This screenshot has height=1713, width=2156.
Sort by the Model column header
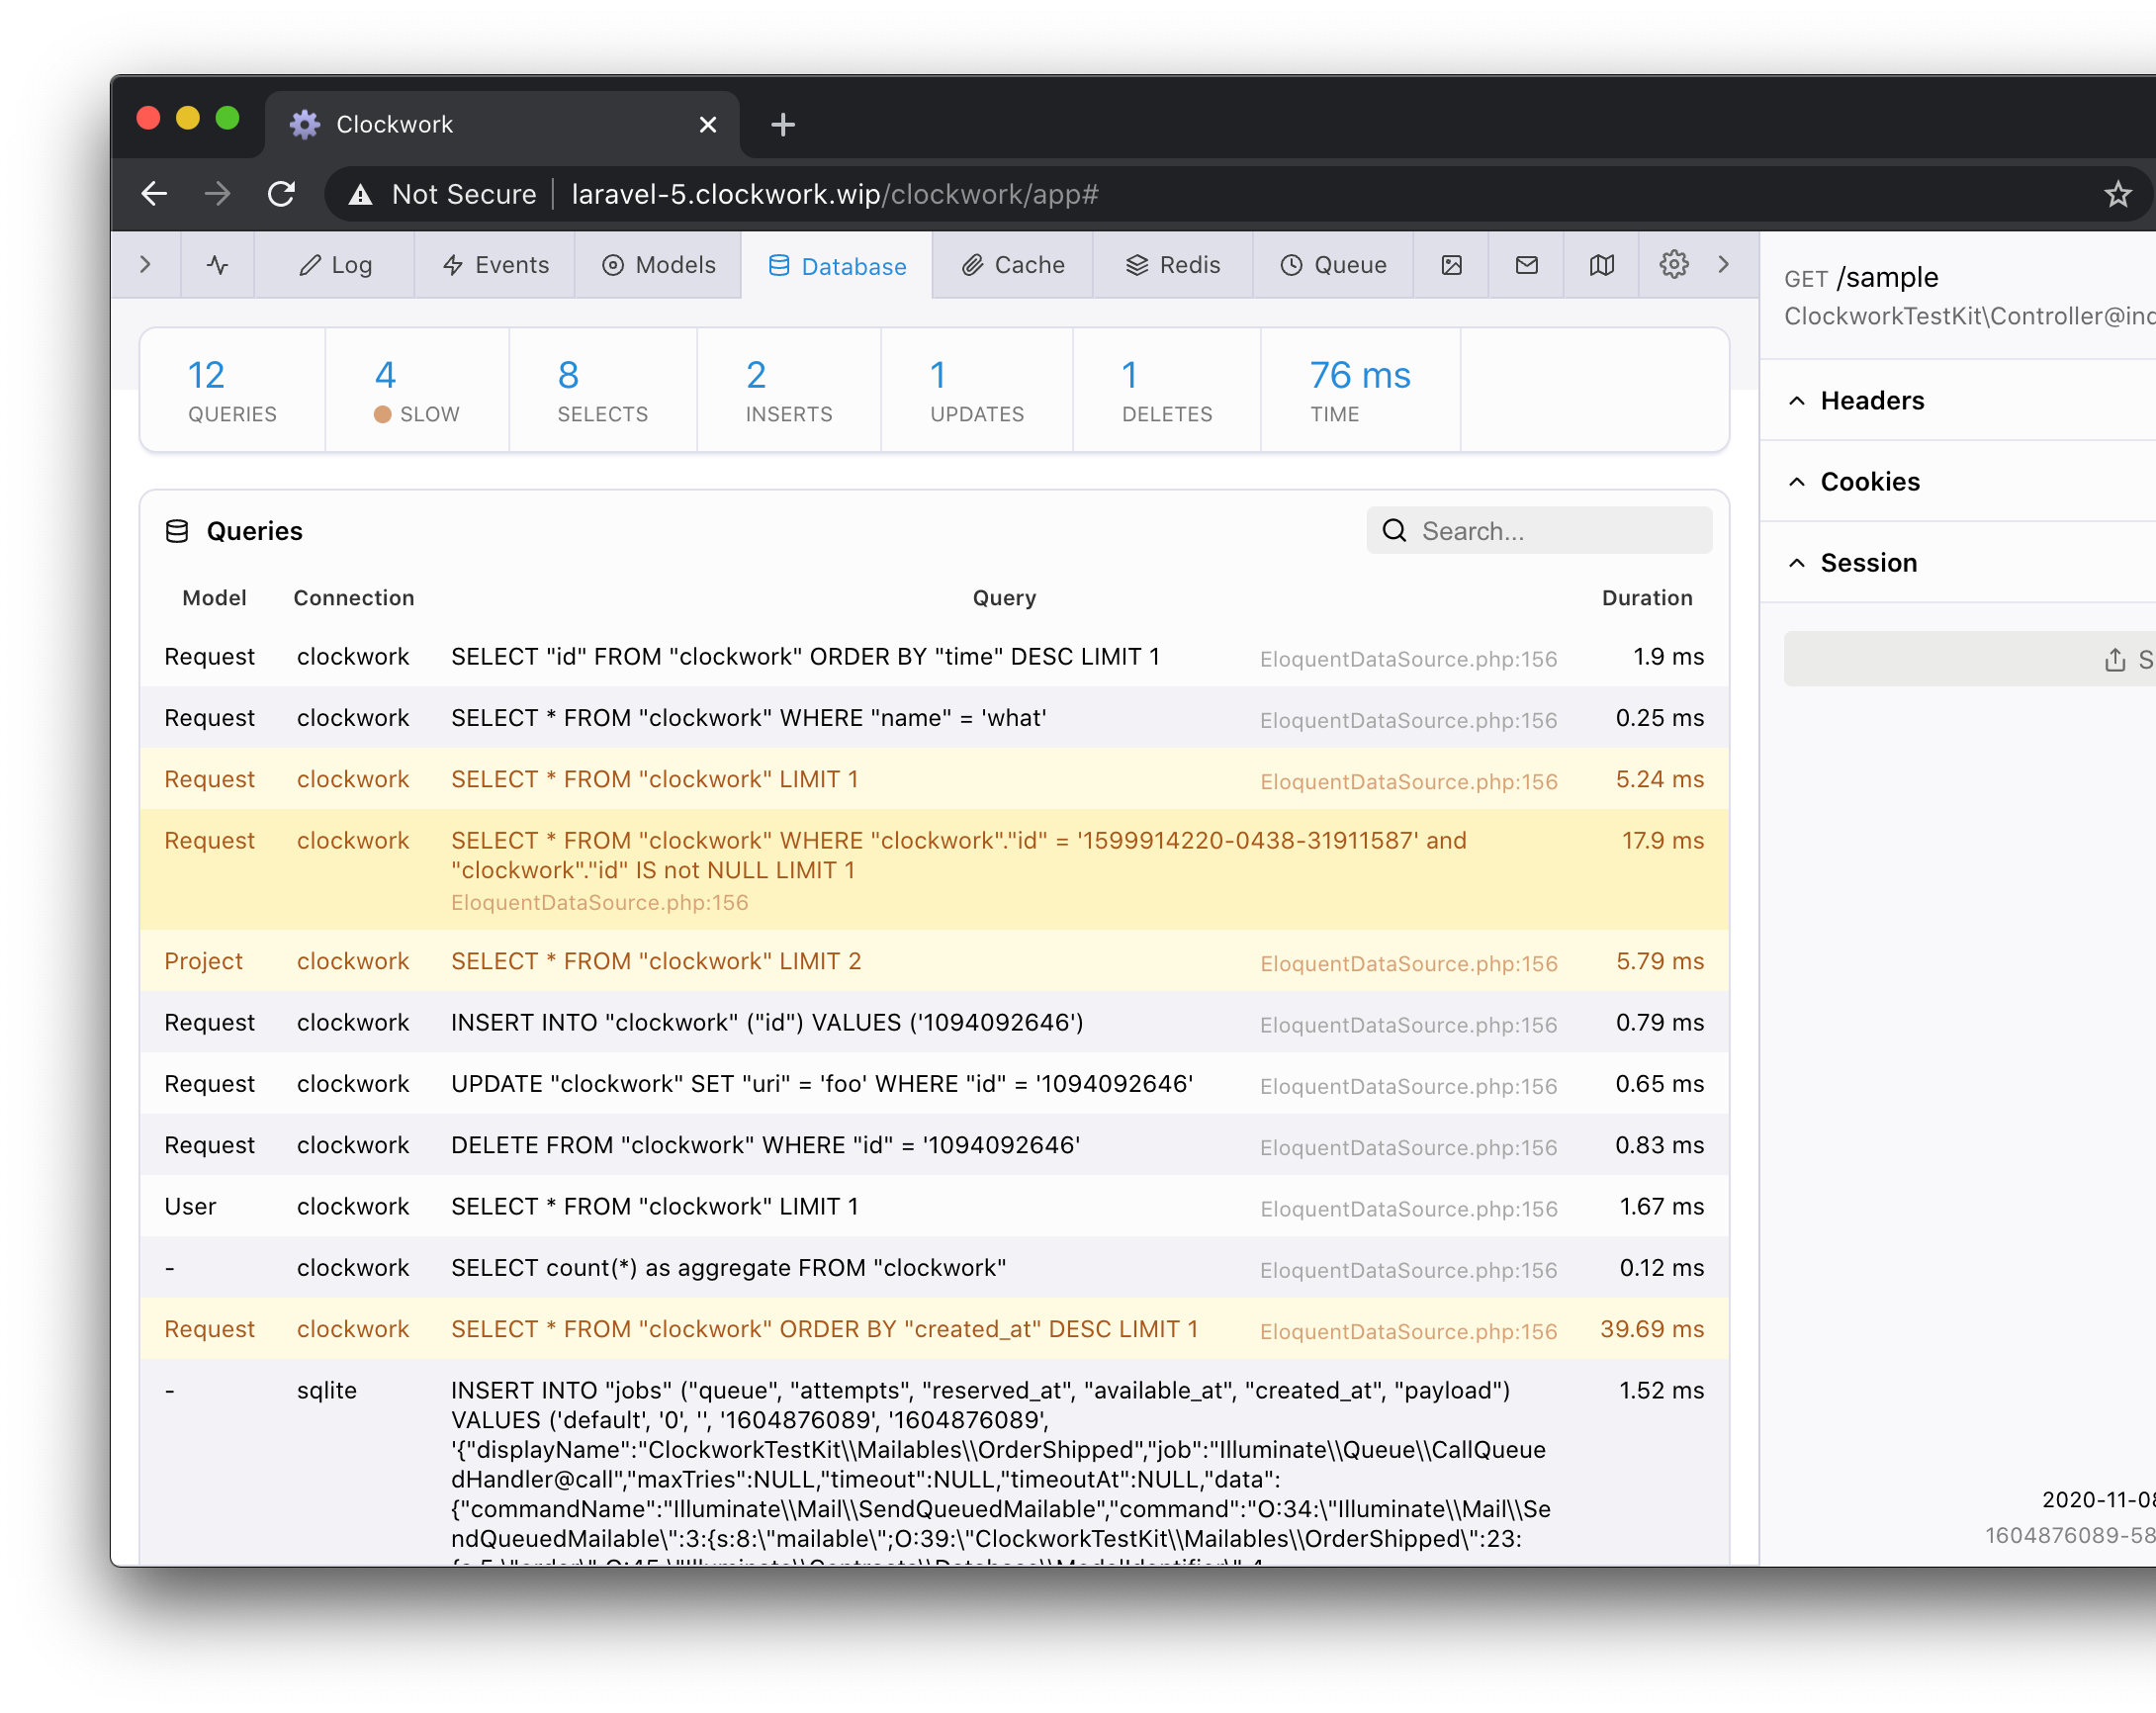(214, 597)
